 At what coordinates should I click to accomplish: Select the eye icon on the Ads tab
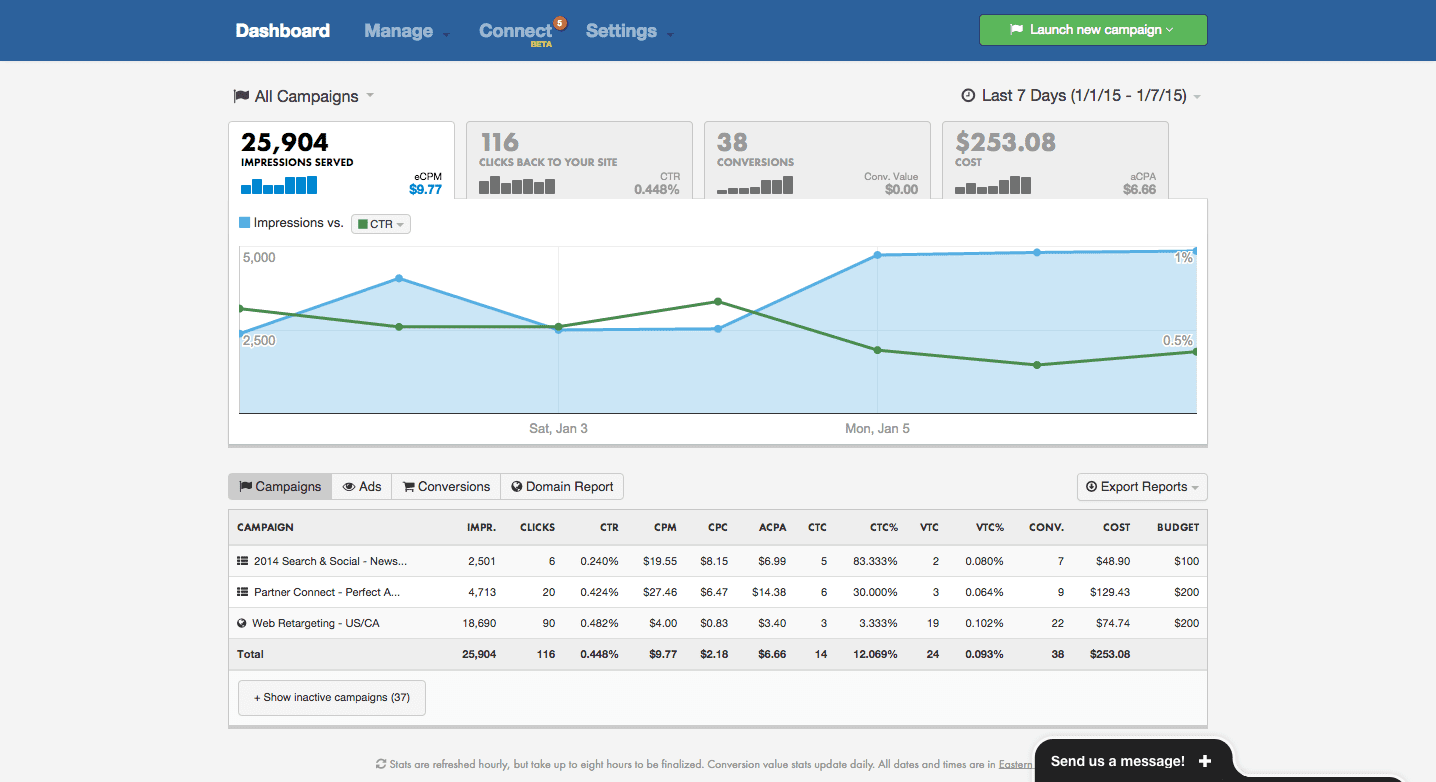[346, 486]
